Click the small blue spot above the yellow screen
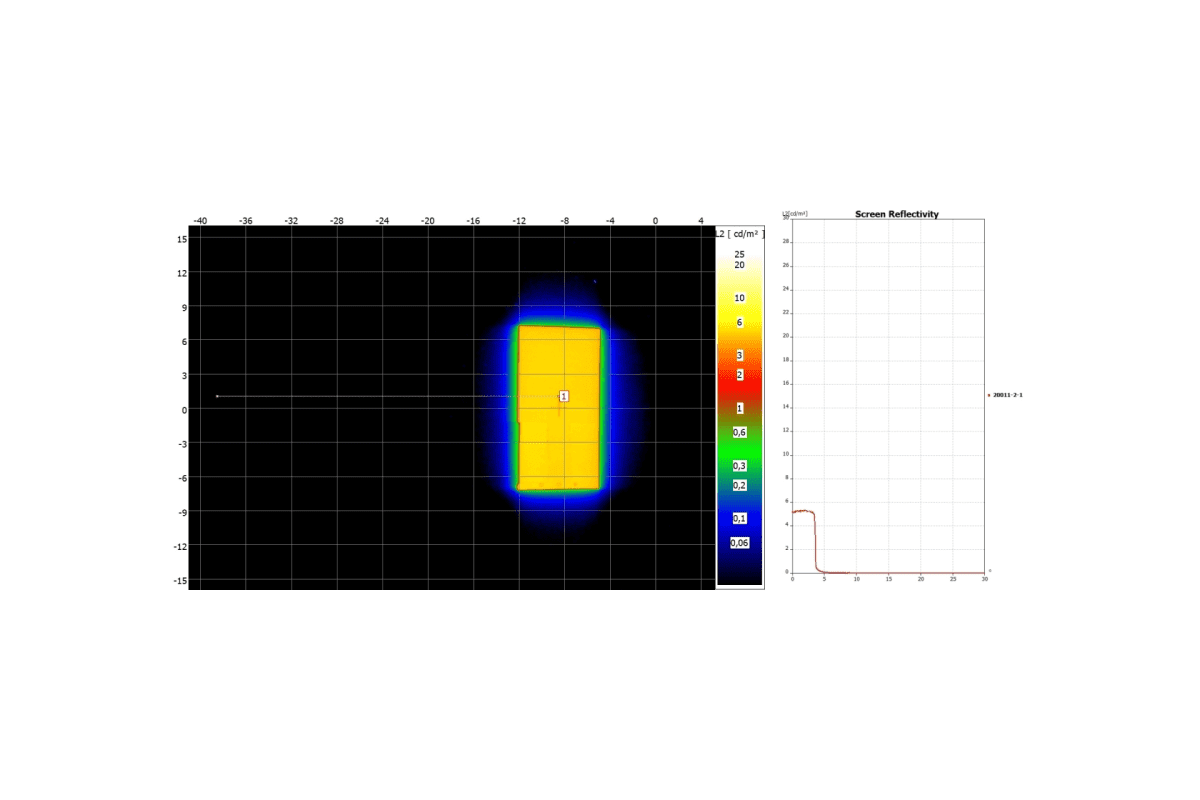The image size is (1200, 800). click(x=595, y=282)
